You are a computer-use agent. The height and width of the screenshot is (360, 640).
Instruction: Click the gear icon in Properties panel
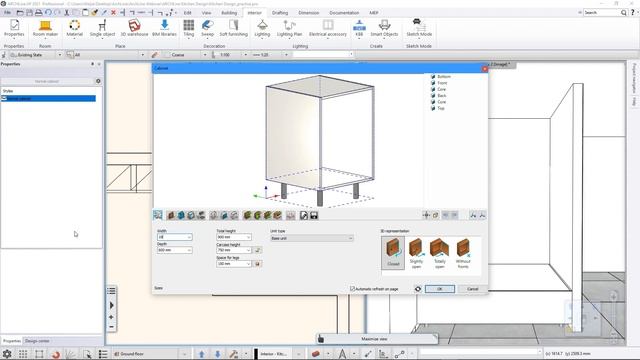pos(98,81)
